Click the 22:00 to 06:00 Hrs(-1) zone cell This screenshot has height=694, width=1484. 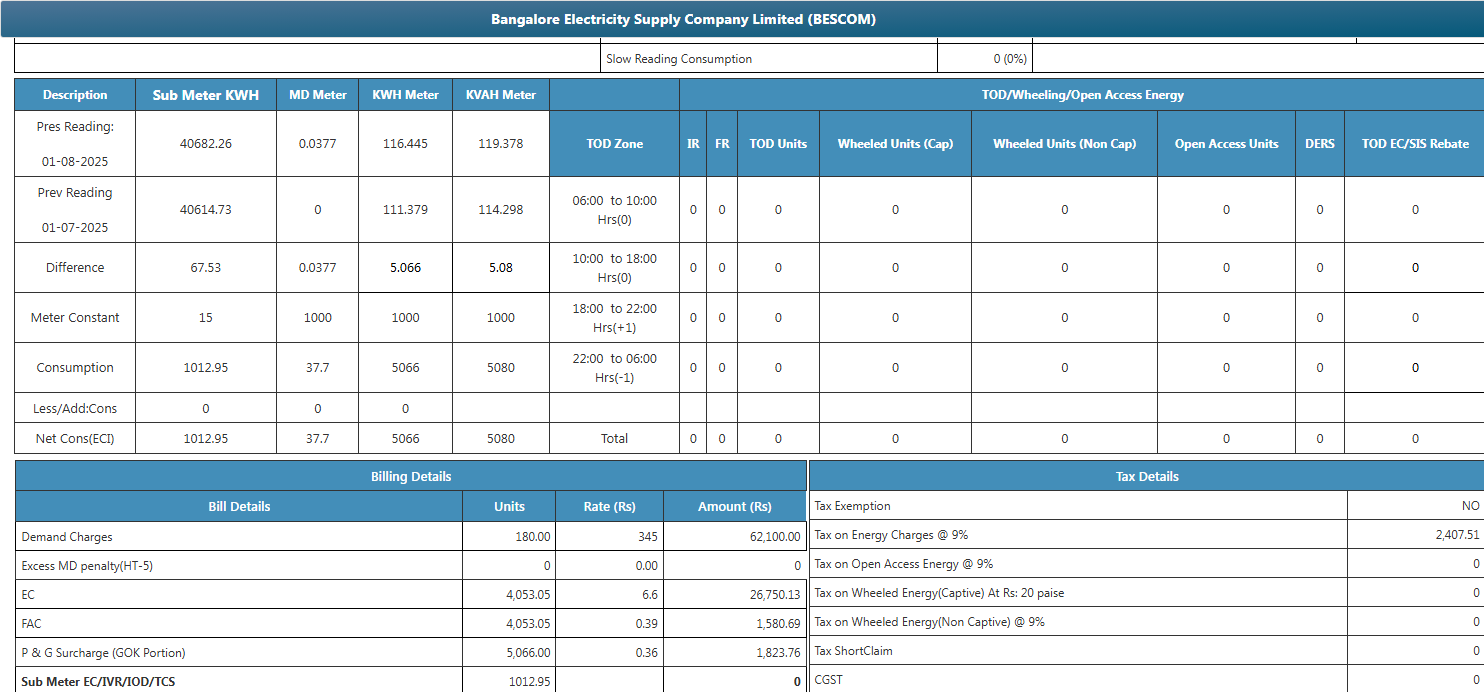point(614,368)
